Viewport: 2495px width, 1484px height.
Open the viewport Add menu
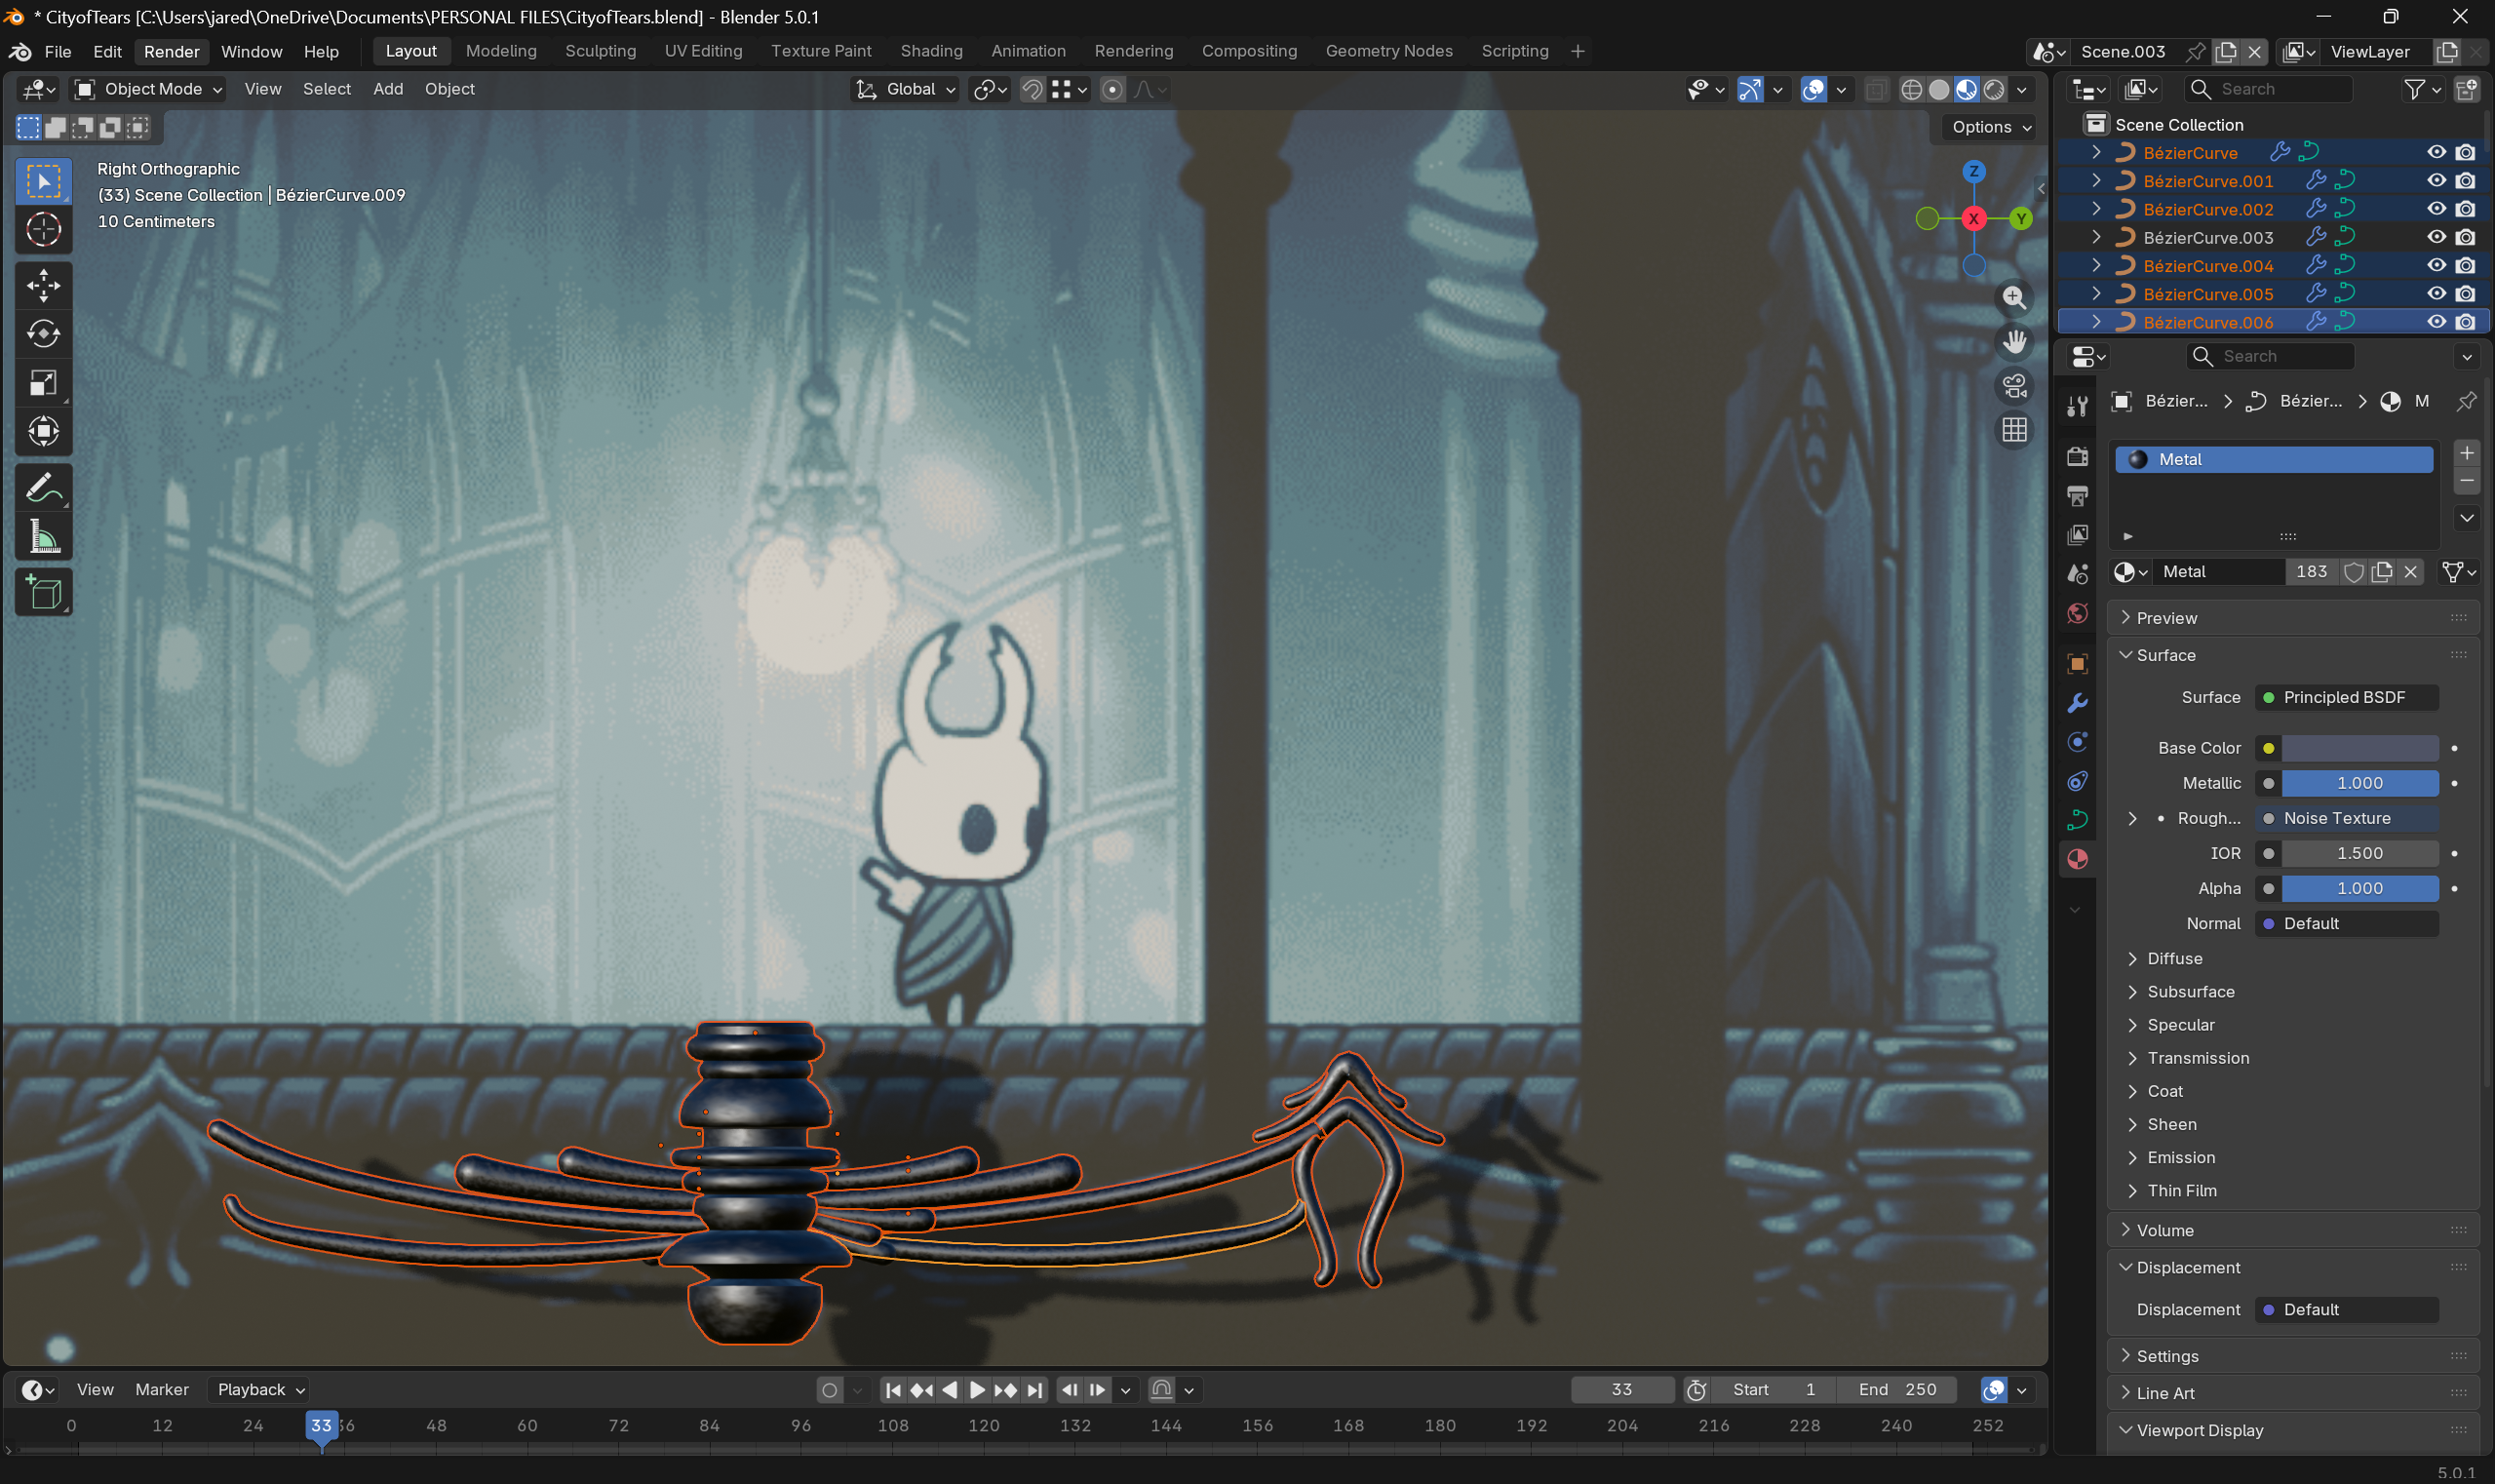pyautogui.click(x=388, y=89)
